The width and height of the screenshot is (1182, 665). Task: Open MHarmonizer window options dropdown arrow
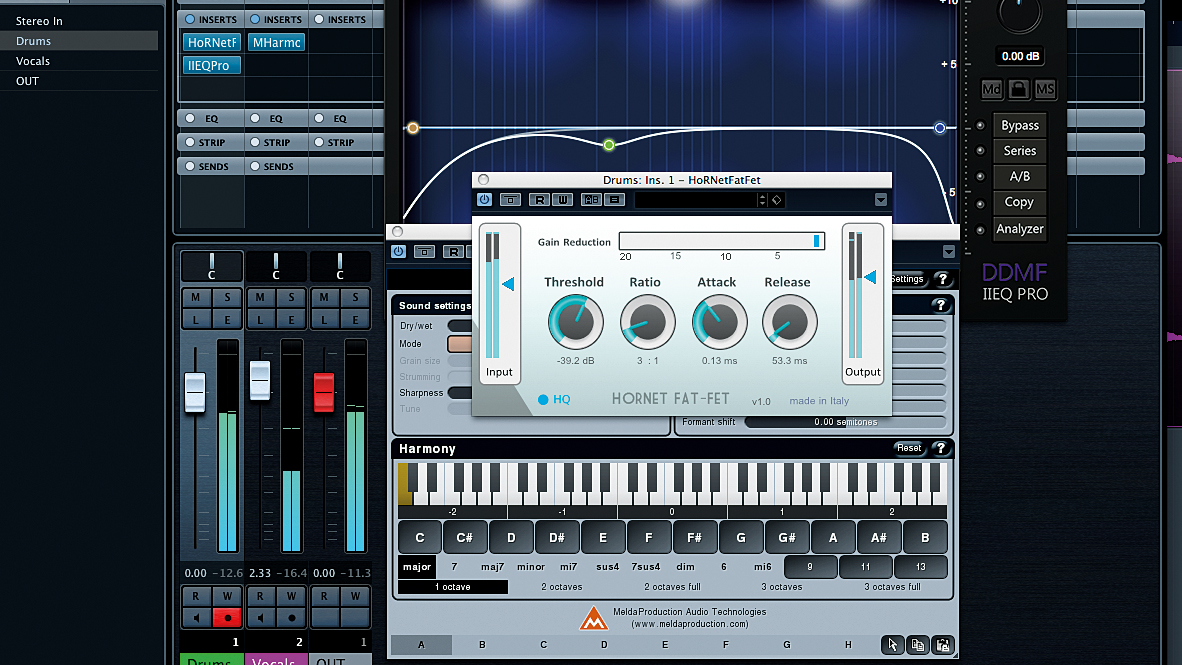pos(948,252)
